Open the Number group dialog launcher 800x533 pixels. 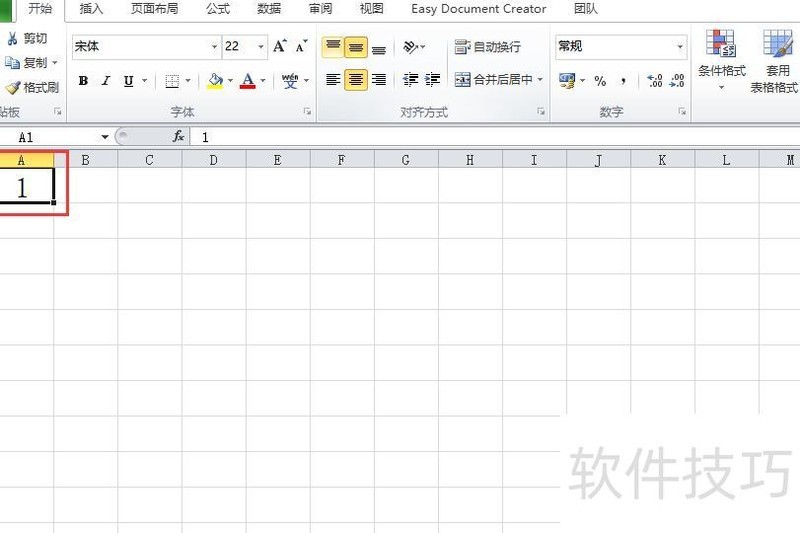click(682, 112)
